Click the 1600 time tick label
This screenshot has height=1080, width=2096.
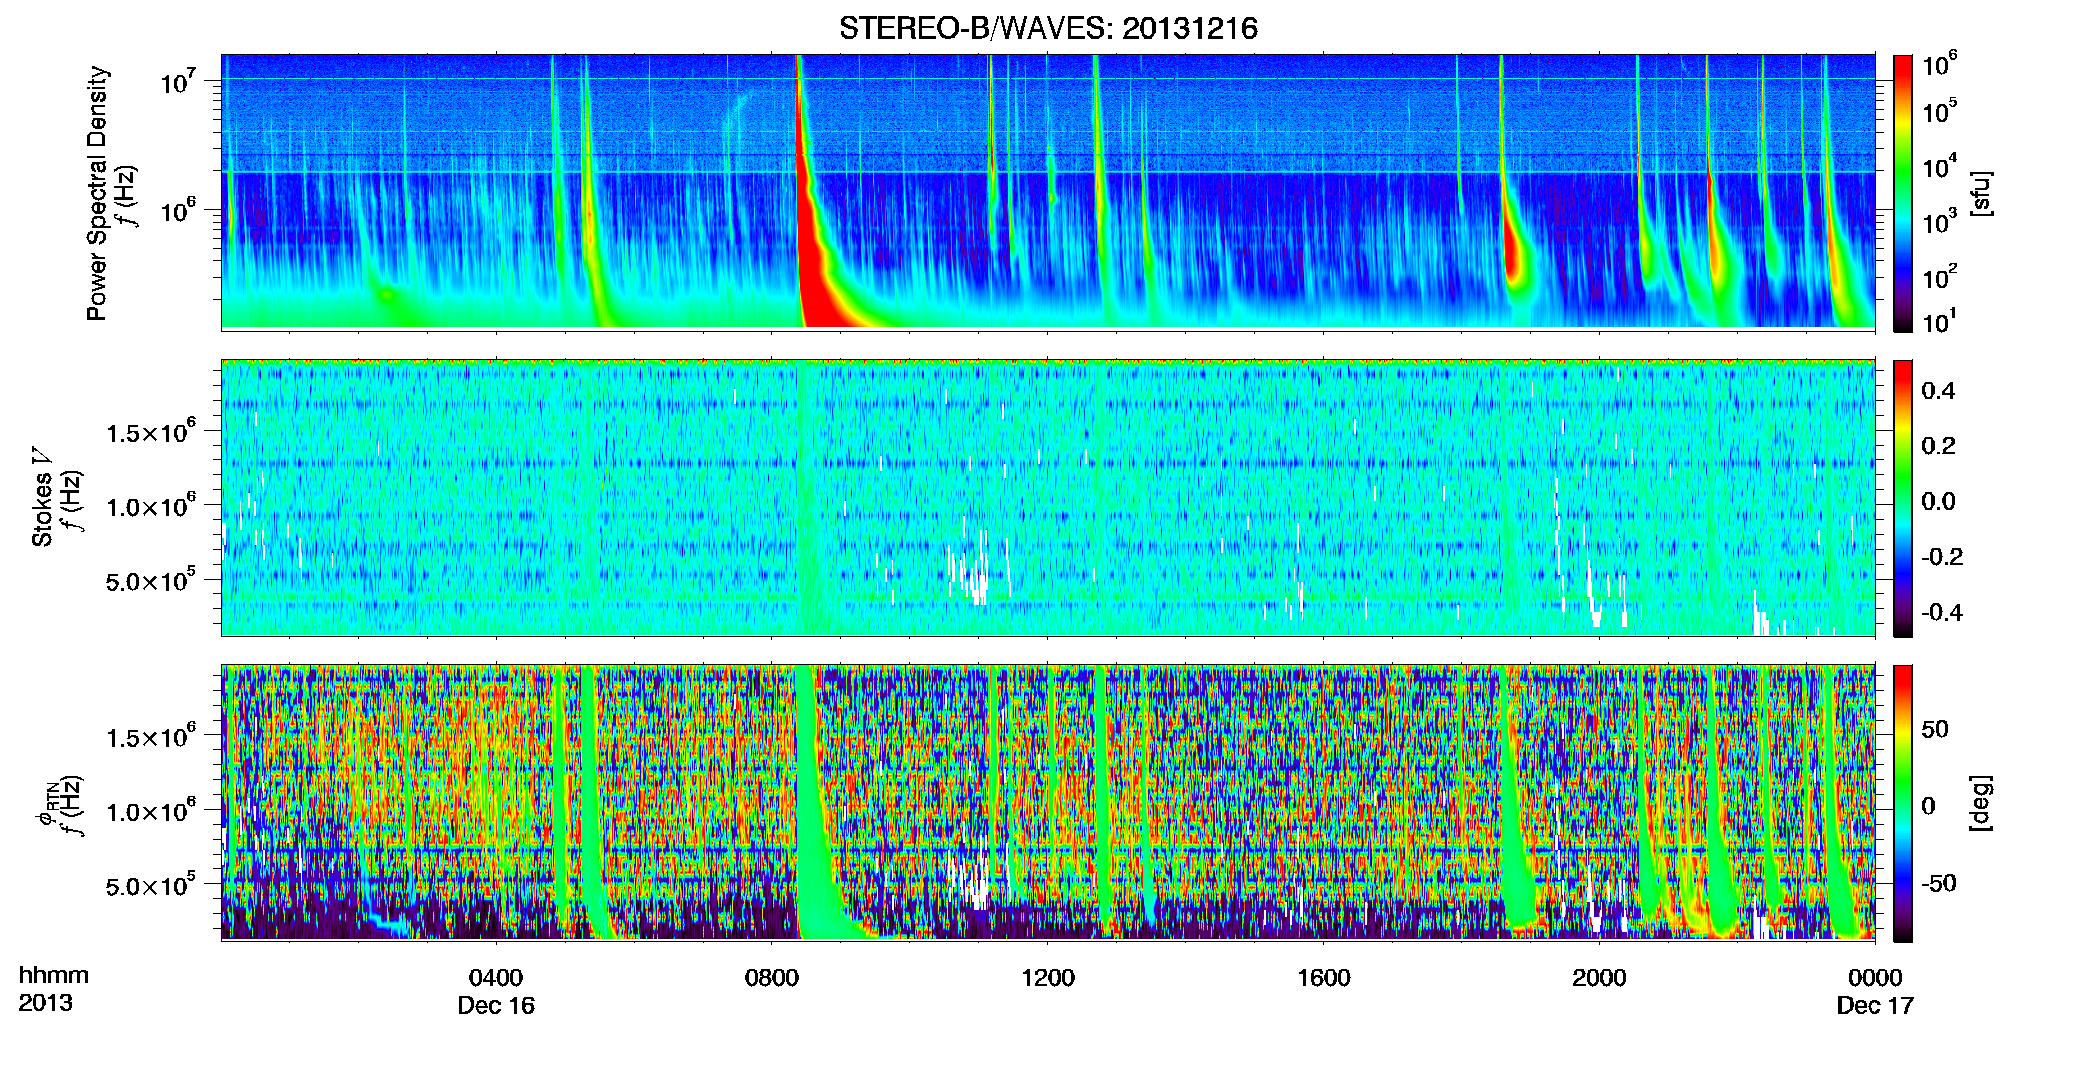tap(1324, 978)
